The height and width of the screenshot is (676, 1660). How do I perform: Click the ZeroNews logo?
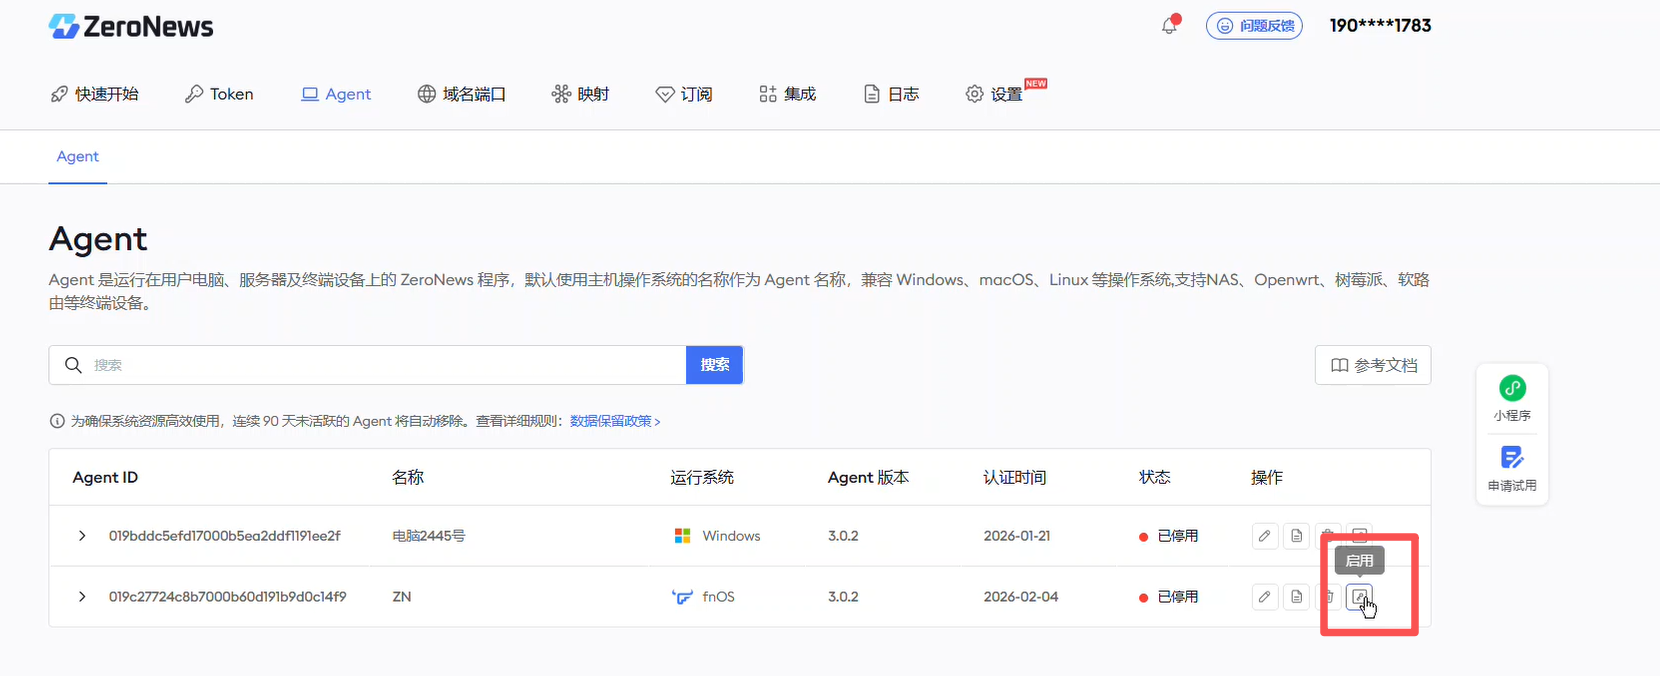point(131,27)
